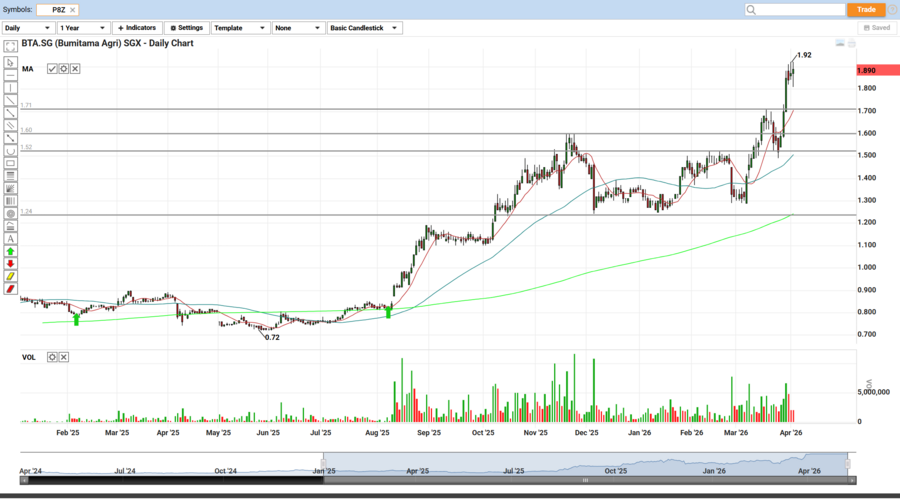
Task: Remove the MA indicator
Action: tap(75, 69)
